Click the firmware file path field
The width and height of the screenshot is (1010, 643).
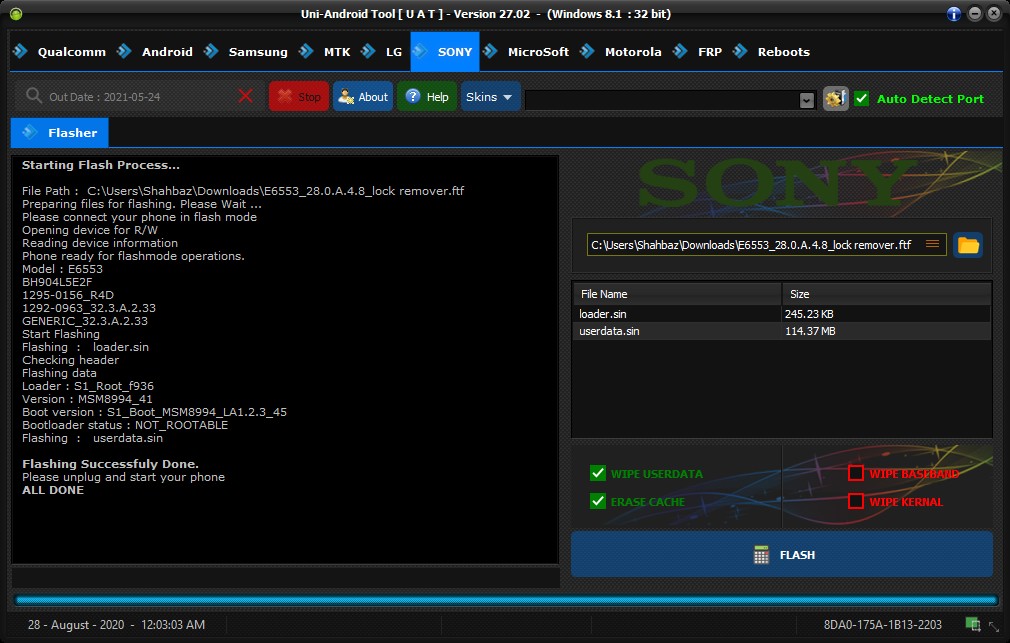pos(766,245)
